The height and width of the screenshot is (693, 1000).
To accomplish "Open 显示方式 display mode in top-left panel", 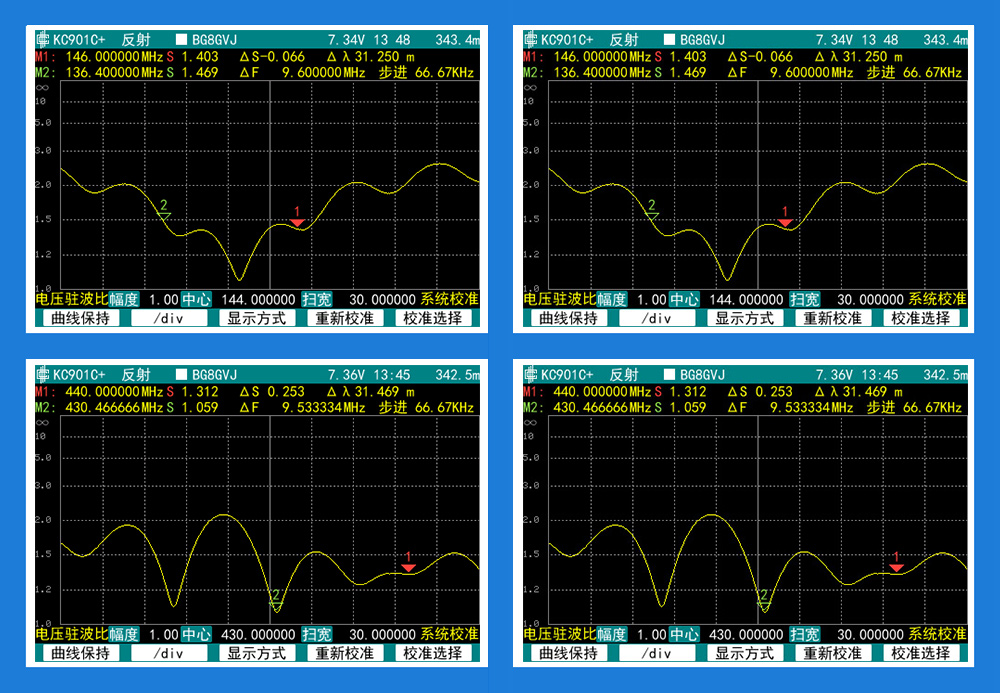I will [256, 318].
